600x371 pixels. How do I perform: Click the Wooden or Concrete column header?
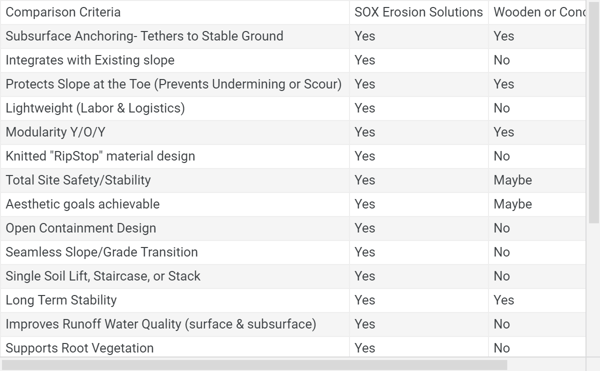coord(539,12)
